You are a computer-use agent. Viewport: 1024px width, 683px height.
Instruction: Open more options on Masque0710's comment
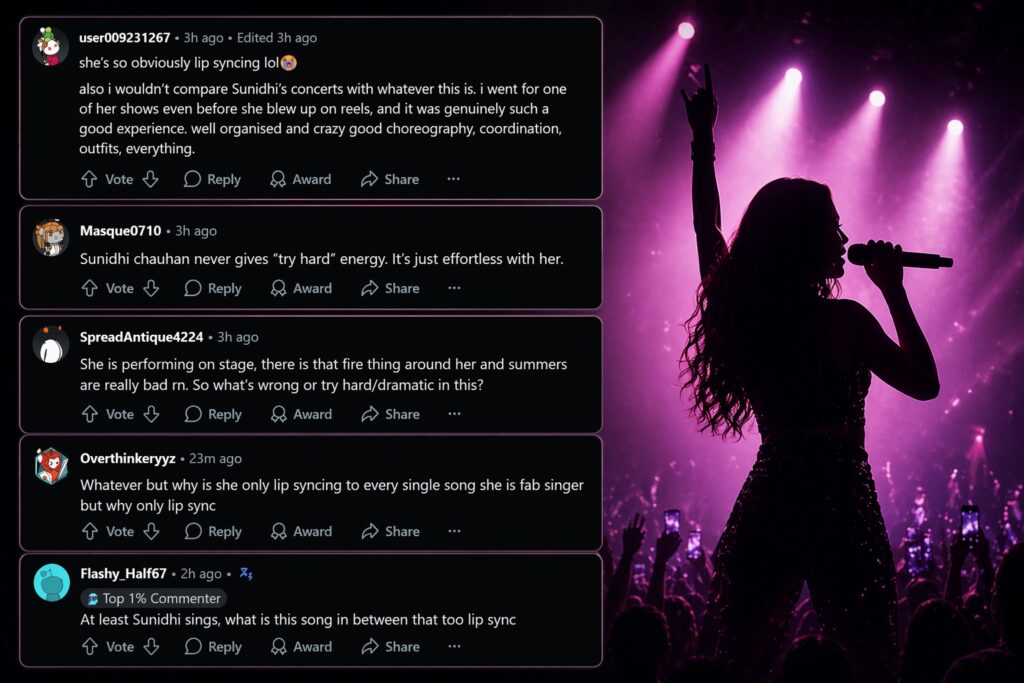click(453, 288)
